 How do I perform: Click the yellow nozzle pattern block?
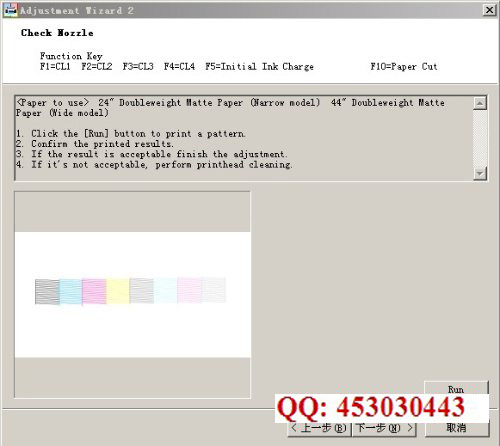[118, 292]
